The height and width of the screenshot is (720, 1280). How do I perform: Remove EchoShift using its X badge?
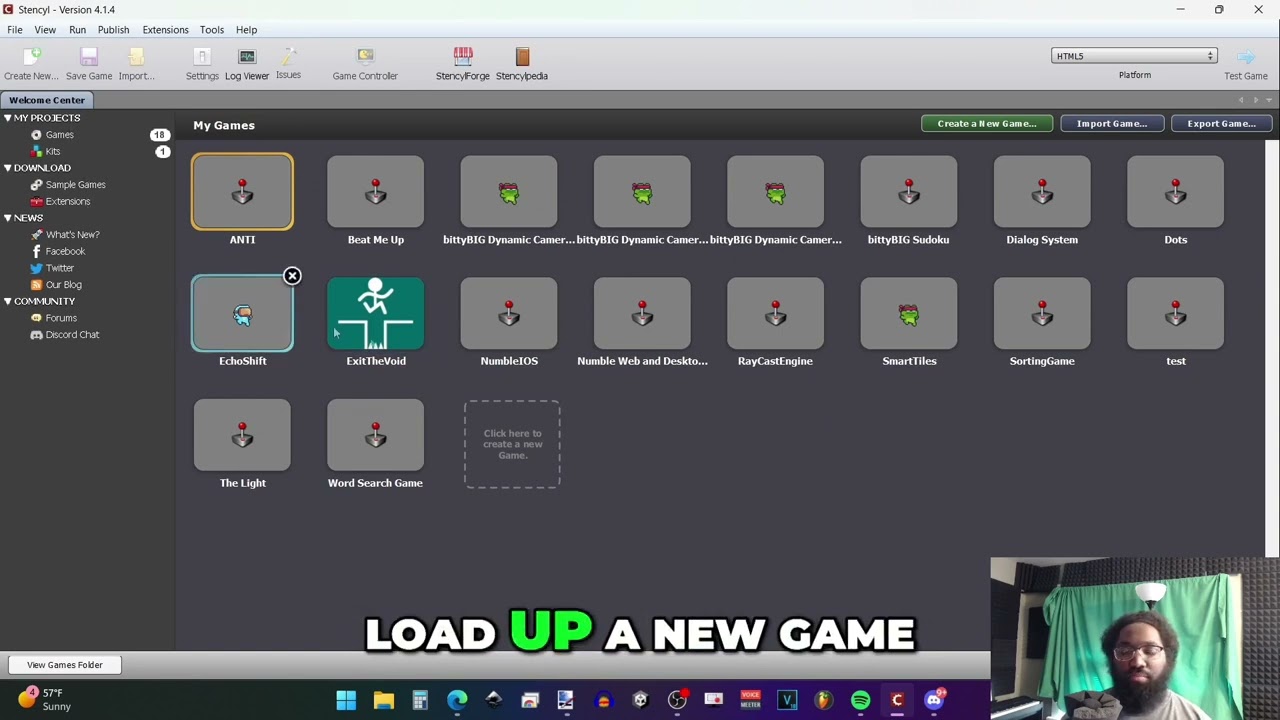tap(292, 276)
